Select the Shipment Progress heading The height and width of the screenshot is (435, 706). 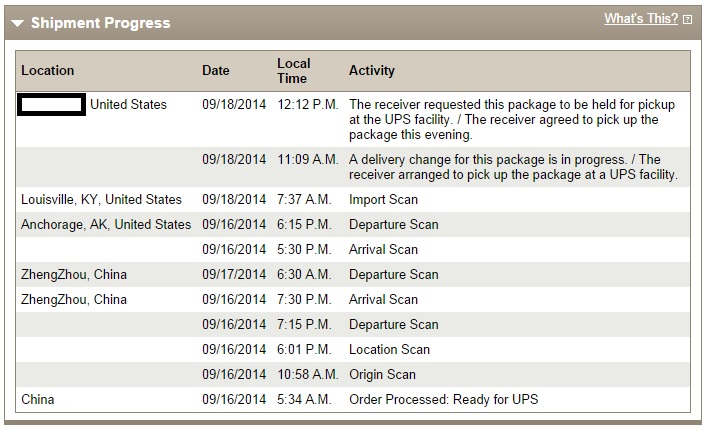(100, 23)
